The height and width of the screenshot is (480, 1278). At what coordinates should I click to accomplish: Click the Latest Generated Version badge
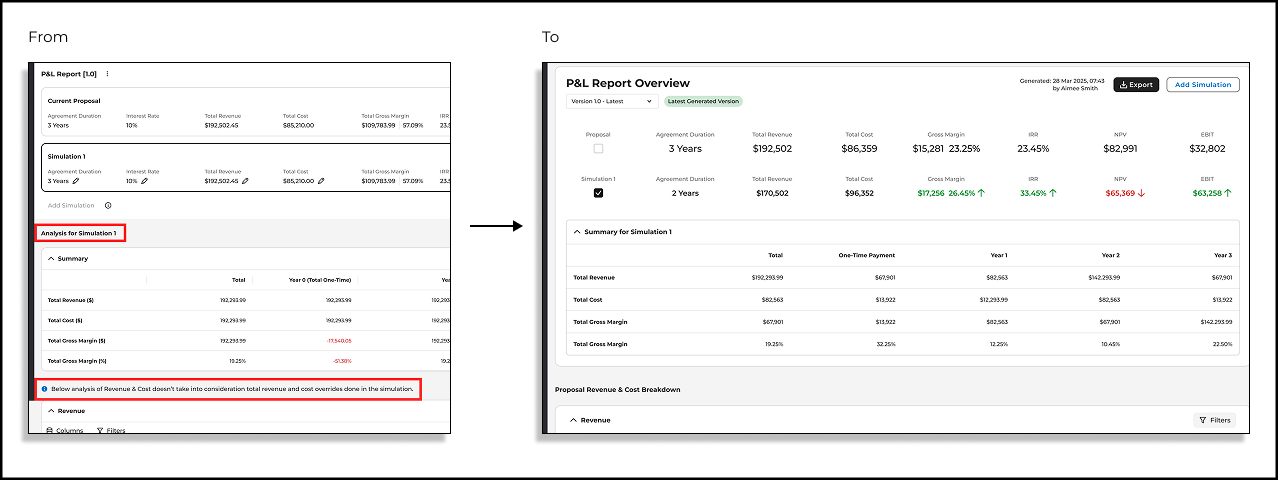pyautogui.click(x=703, y=101)
